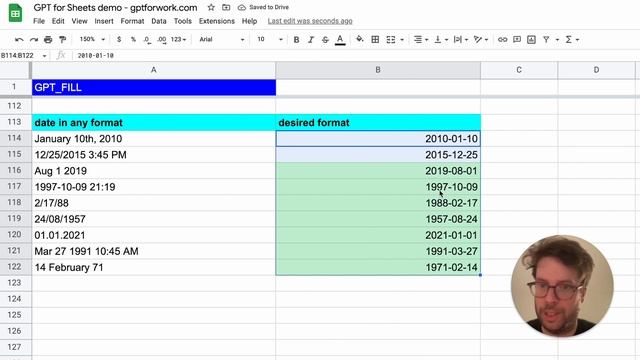The image size is (640, 360).
Task: Format as currency with dollar icon
Action: [x=119, y=40]
